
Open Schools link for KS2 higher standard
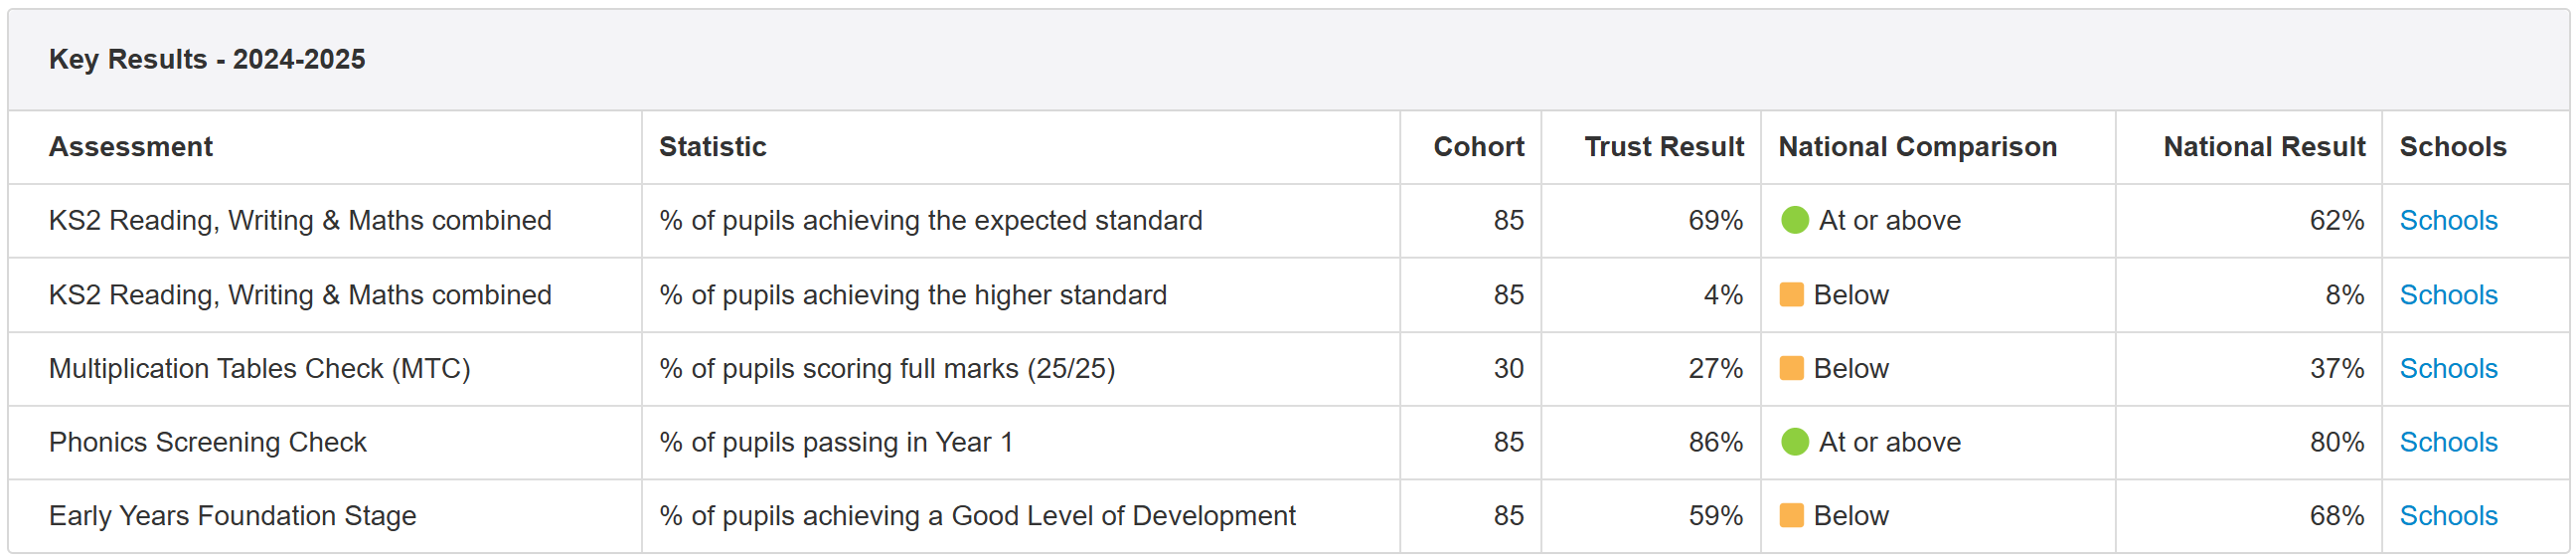2447,294
